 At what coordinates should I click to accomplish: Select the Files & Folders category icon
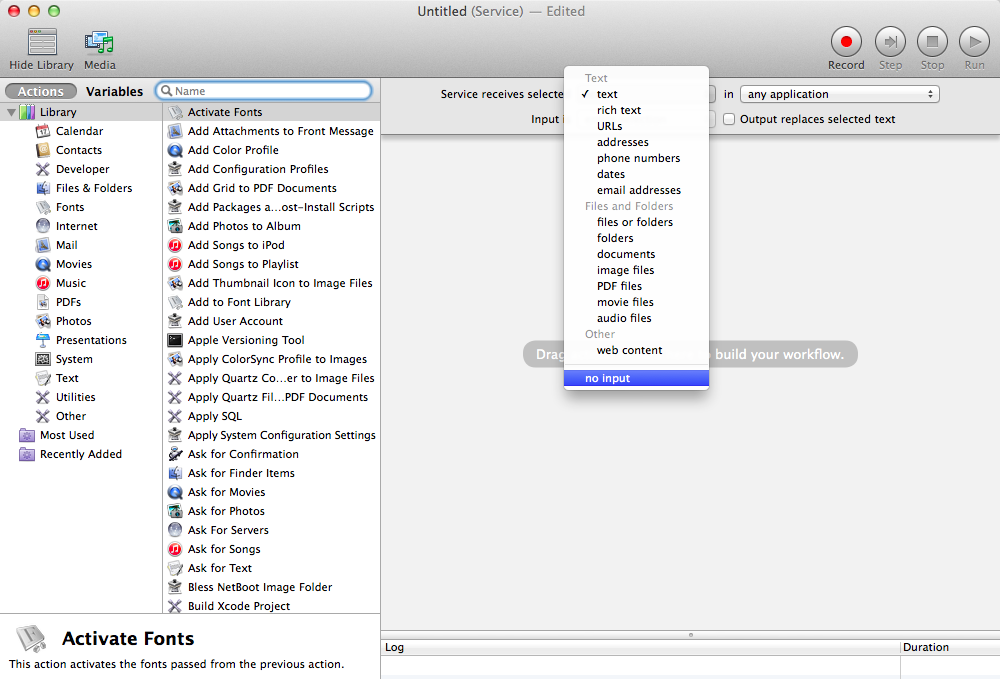43,188
